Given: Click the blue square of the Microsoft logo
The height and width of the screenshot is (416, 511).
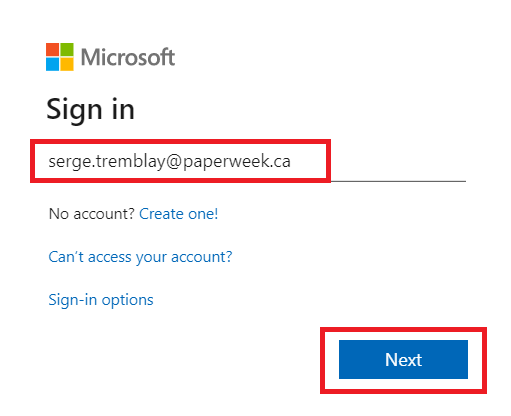Looking at the screenshot, I should (52, 64).
